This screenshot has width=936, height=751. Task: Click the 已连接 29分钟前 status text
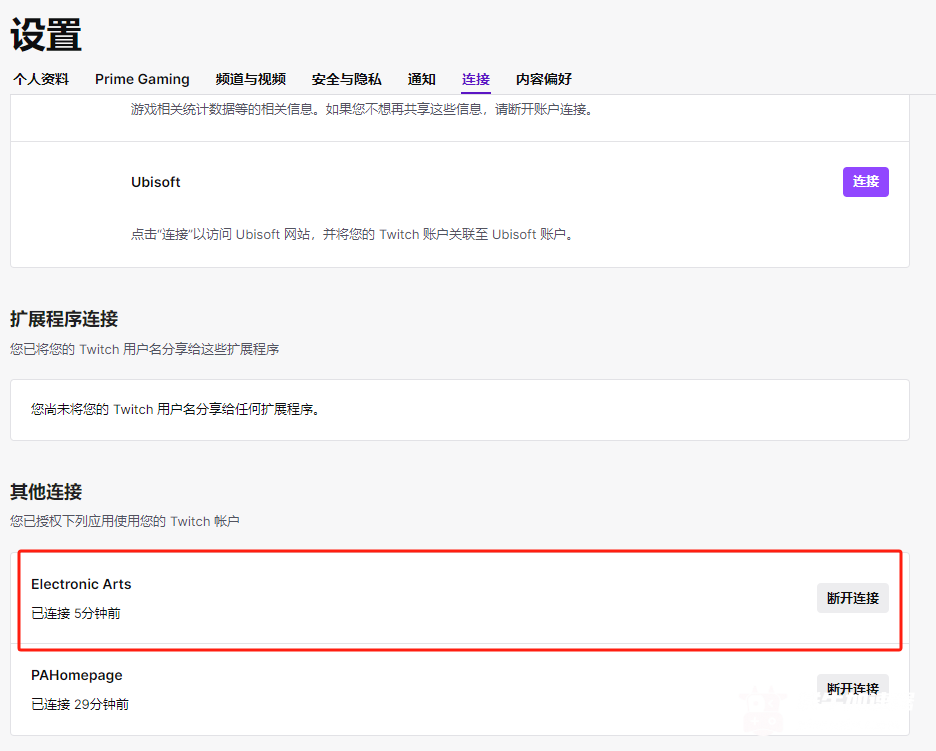pos(80,704)
